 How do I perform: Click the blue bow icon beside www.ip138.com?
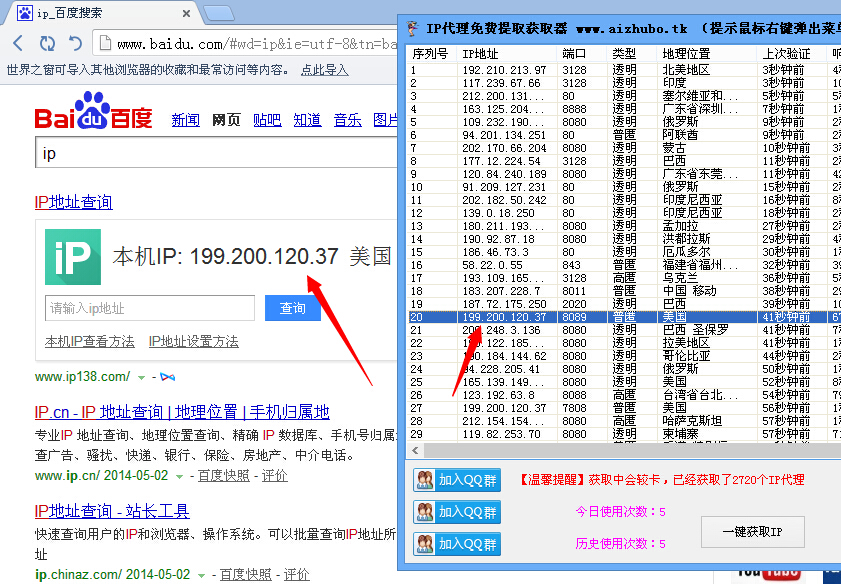point(167,377)
